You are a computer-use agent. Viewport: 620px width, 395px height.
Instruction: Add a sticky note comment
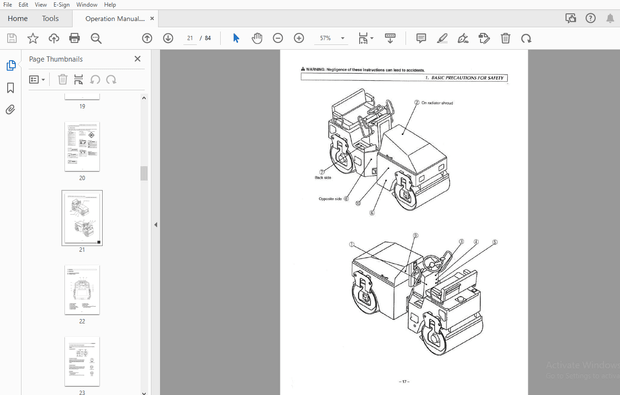click(x=421, y=38)
